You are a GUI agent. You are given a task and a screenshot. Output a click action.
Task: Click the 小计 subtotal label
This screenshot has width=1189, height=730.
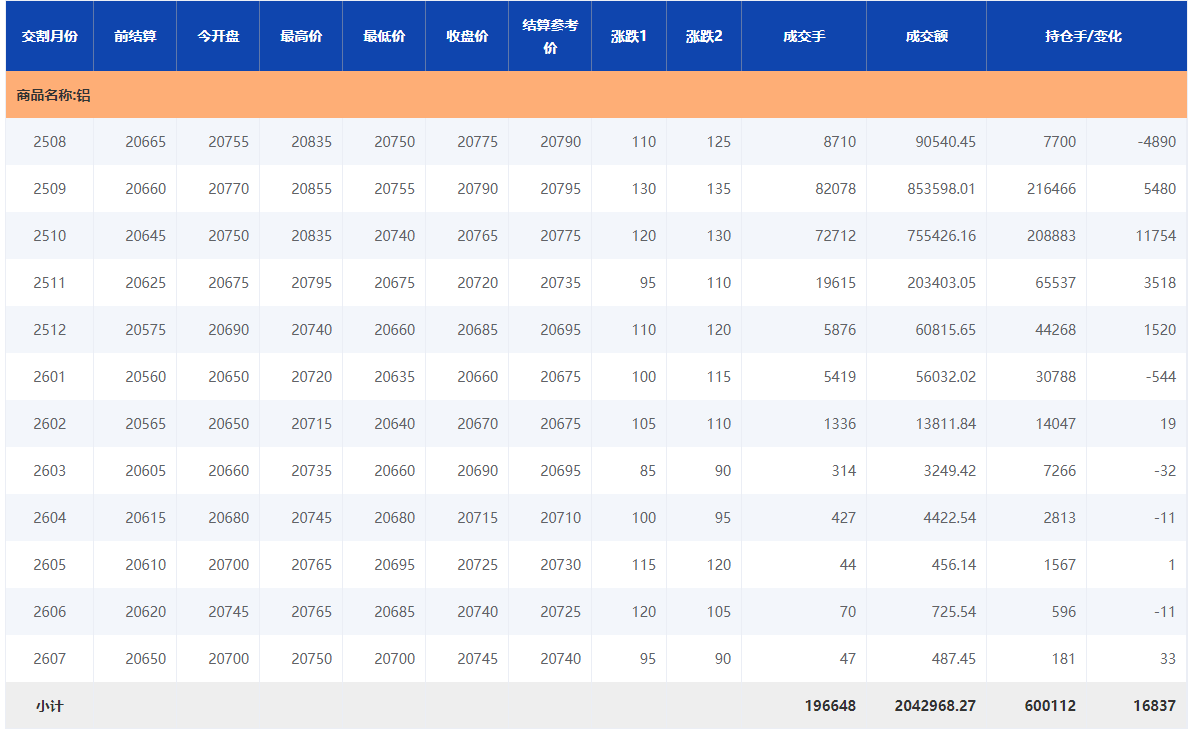pos(49,706)
